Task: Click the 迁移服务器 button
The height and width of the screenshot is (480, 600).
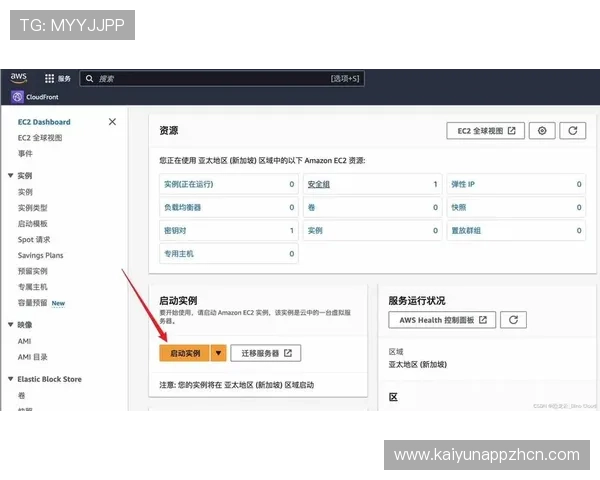Action: click(x=266, y=353)
